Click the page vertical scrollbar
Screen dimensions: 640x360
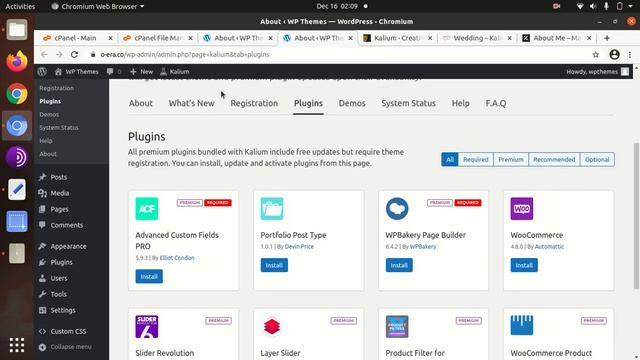(x=636, y=216)
